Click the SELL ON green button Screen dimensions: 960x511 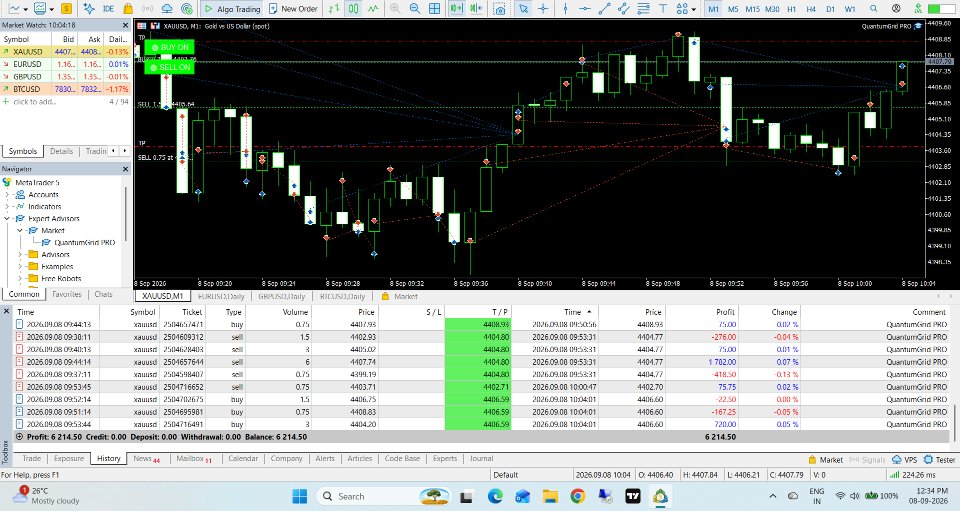[x=170, y=67]
